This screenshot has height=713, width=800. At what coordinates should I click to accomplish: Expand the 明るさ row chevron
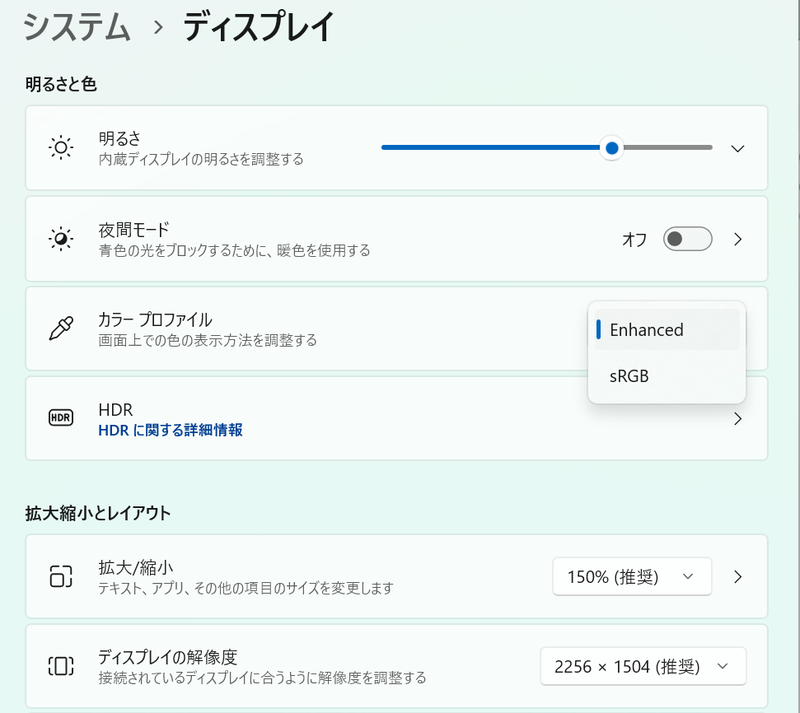coord(737,147)
